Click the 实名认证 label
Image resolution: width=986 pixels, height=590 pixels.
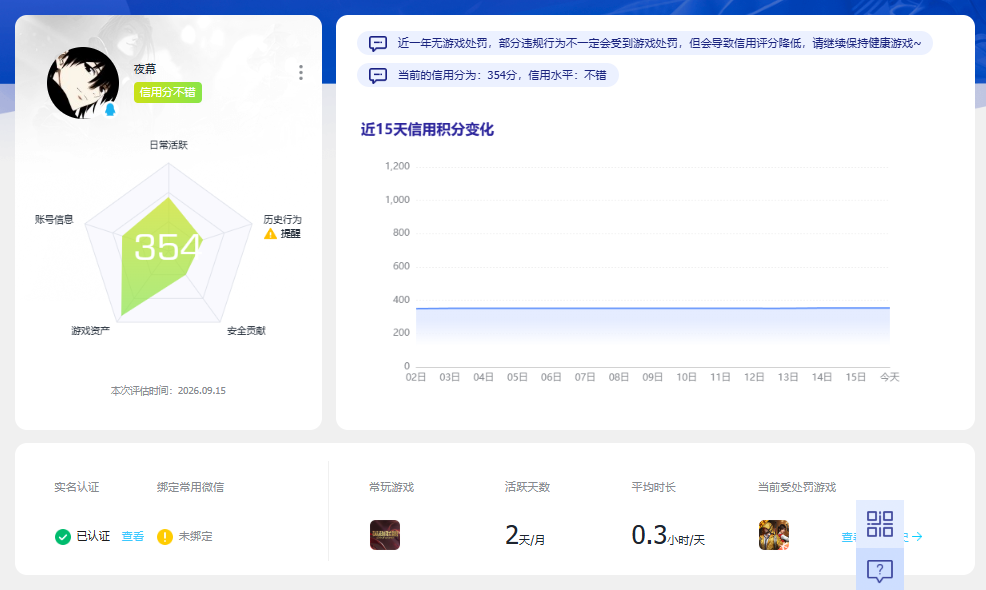point(77,487)
